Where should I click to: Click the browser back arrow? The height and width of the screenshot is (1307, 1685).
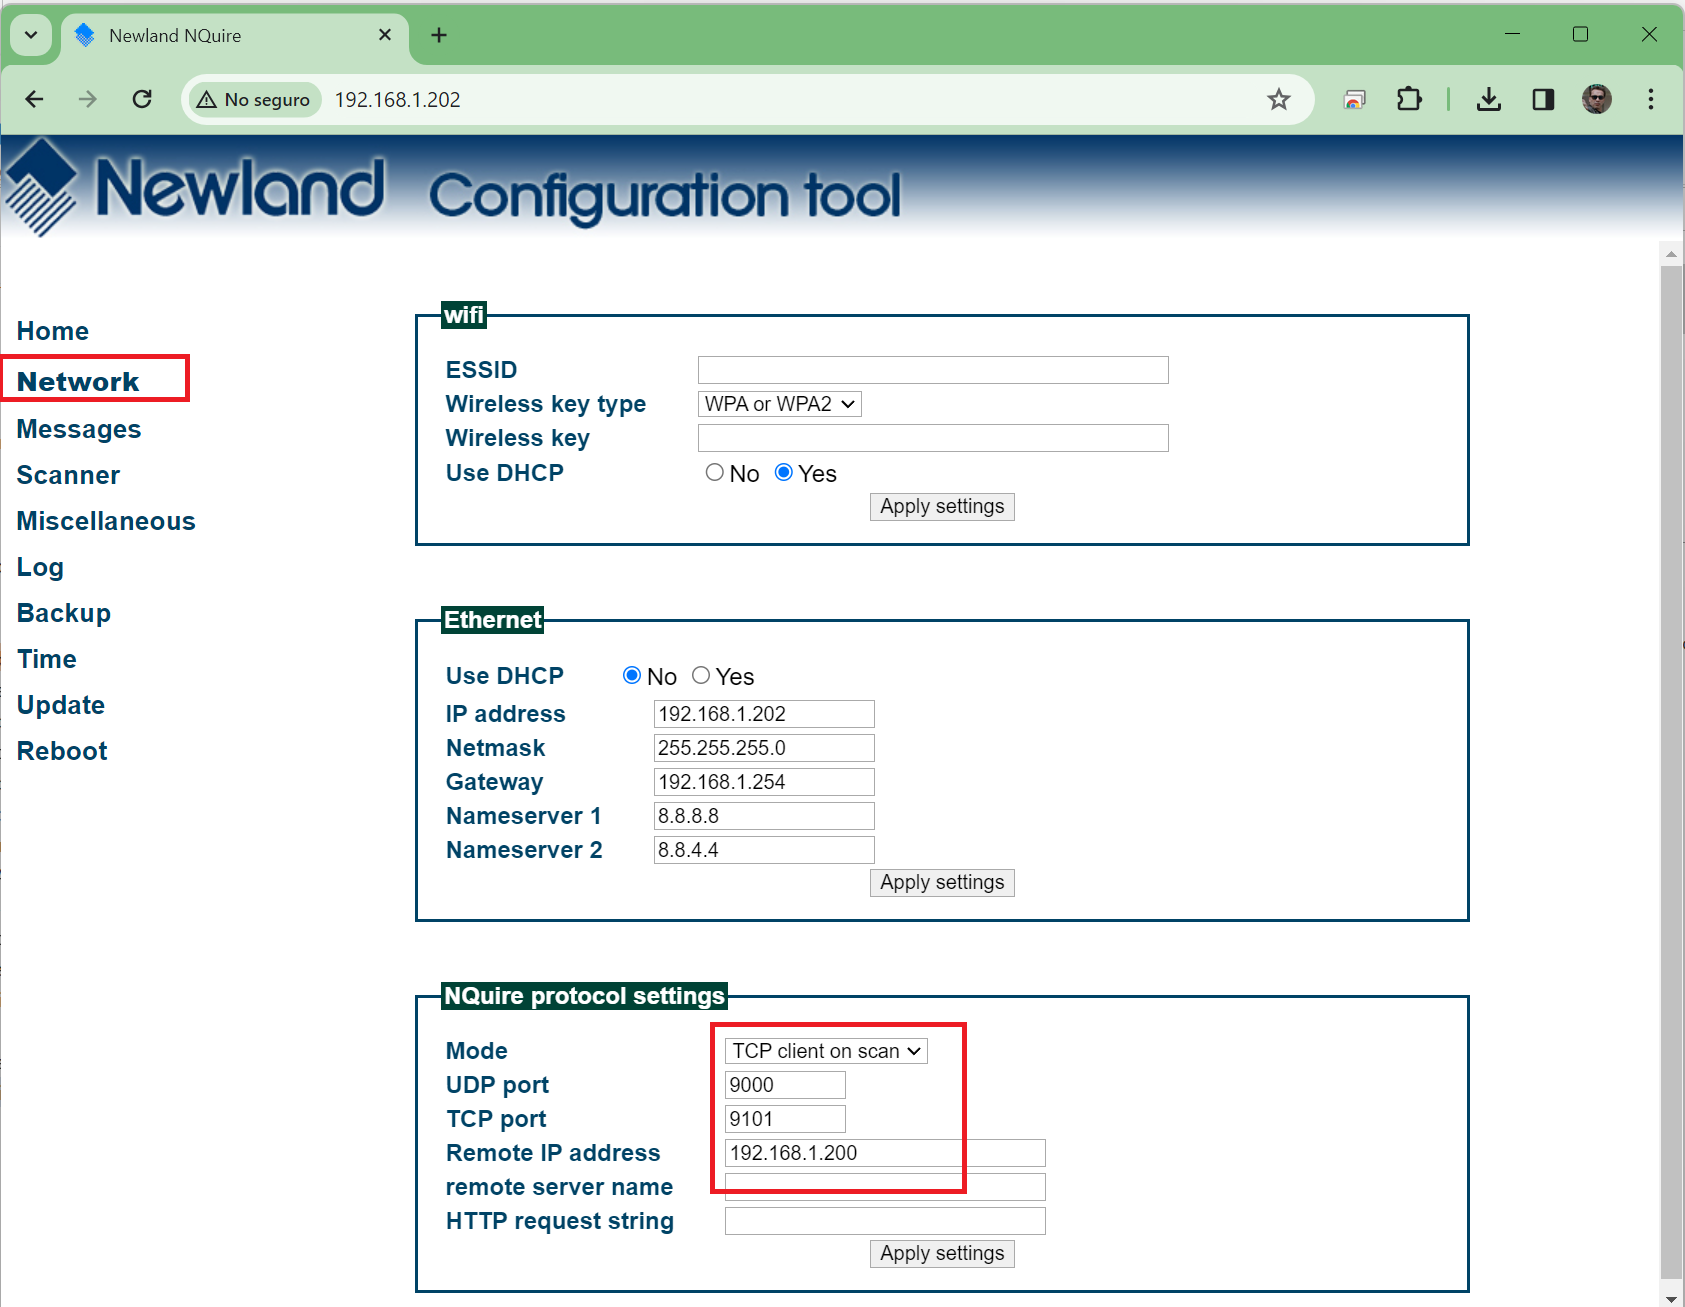tap(34, 99)
